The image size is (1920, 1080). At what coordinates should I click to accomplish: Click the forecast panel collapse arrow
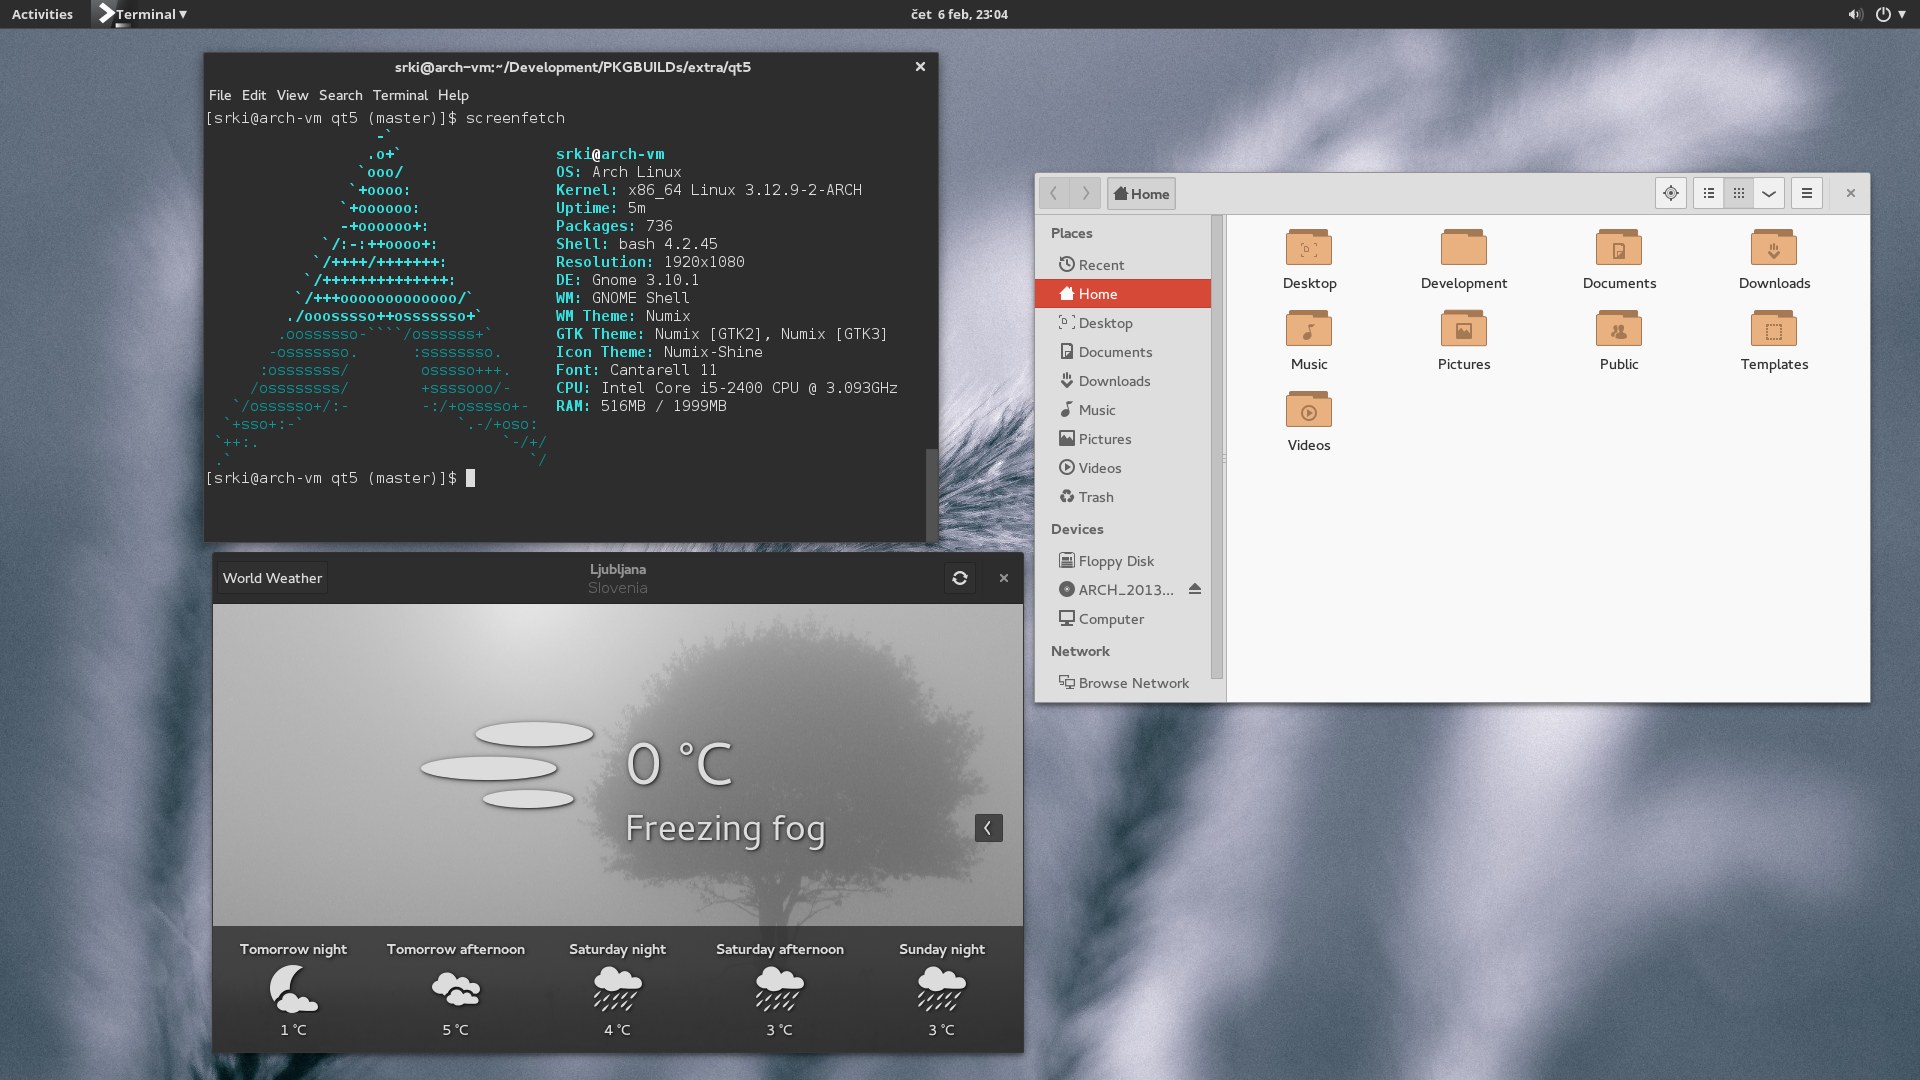click(988, 828)
